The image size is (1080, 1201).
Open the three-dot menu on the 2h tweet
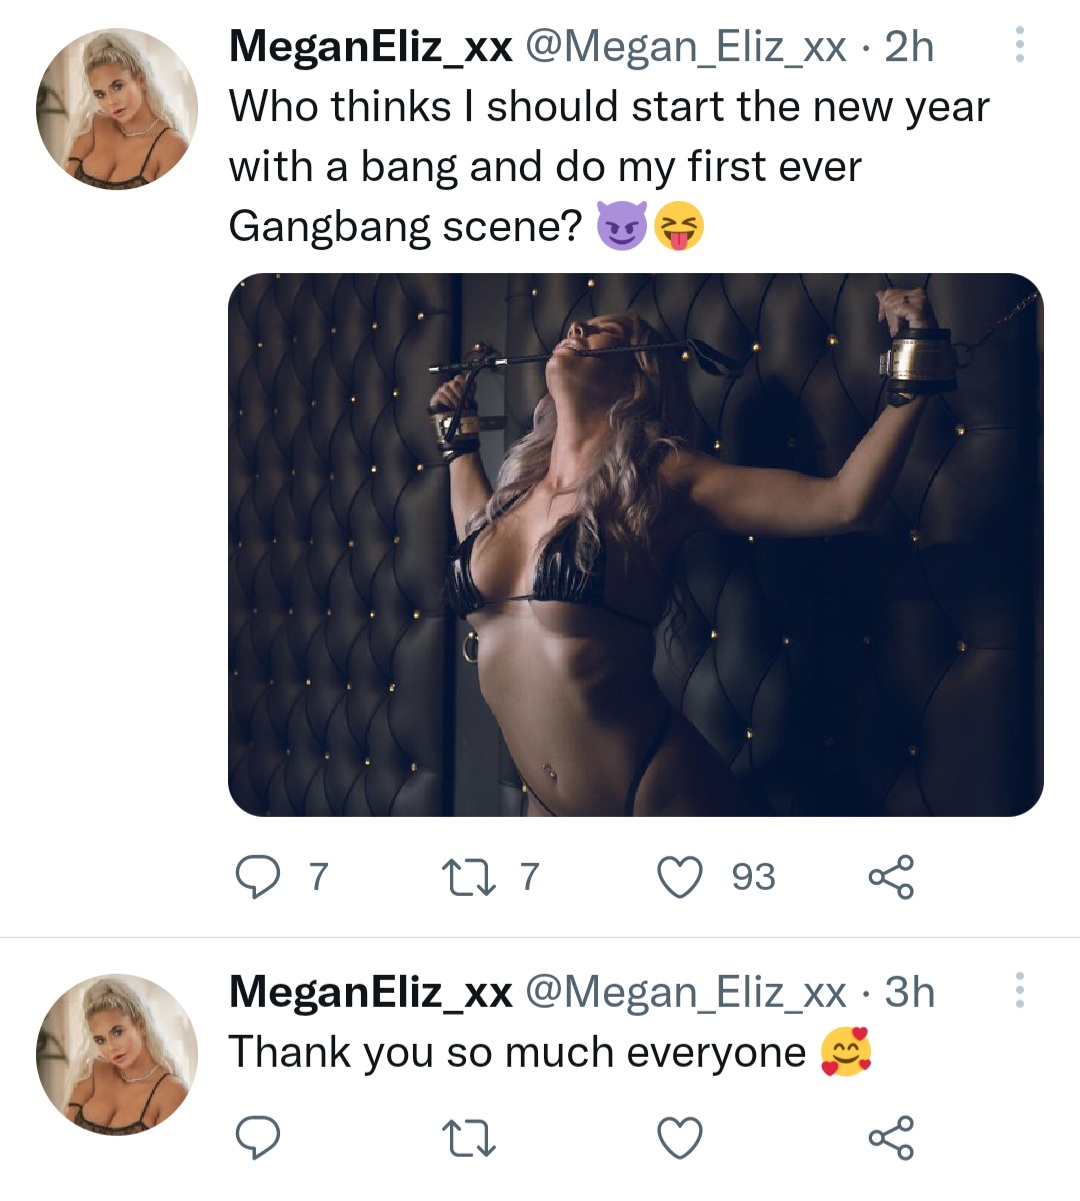[x=1019, y=46]
